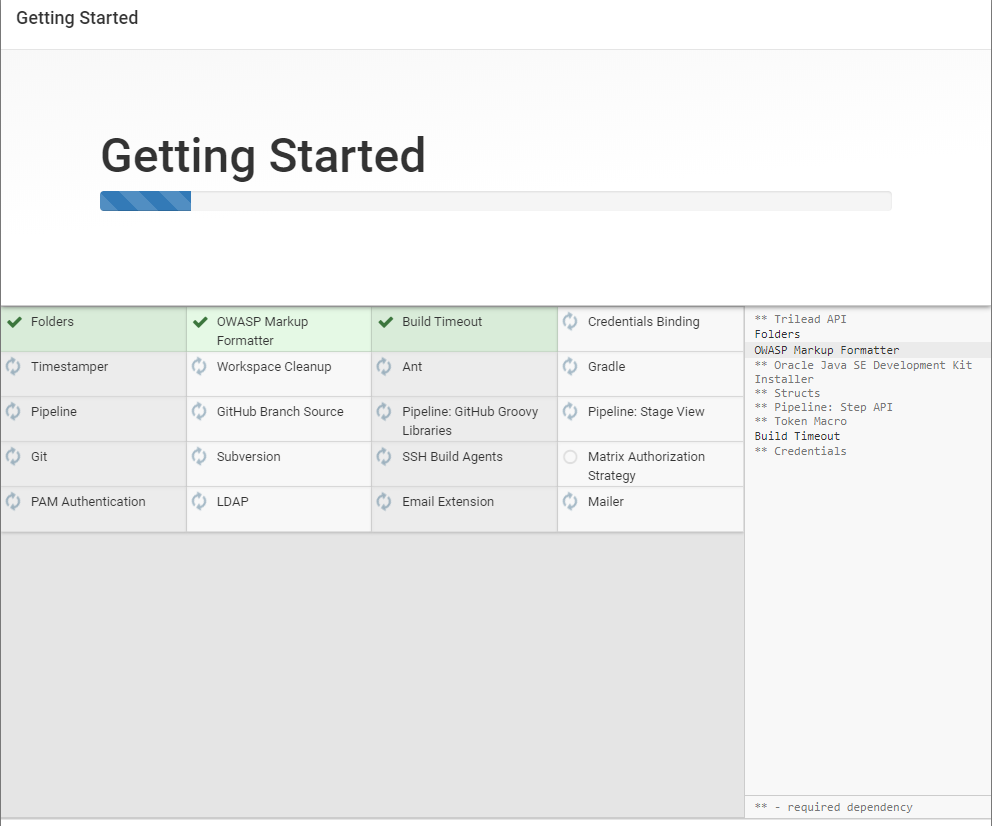Click the checkmark next to OWASP Markup Formatter
992x826 pixels.
click(x=200, y=322)
